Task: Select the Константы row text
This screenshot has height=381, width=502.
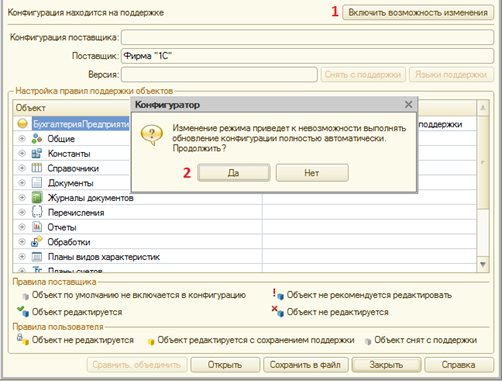Action: [69, 153]
